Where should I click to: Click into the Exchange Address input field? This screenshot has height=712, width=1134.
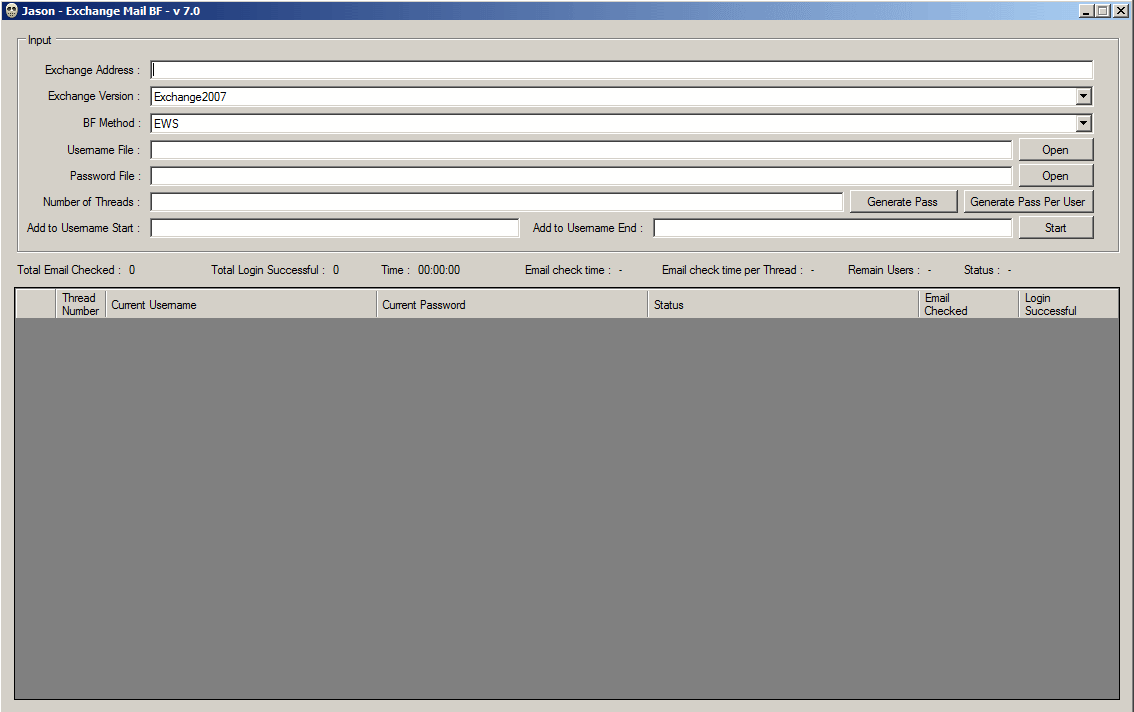tap(621, 70)
